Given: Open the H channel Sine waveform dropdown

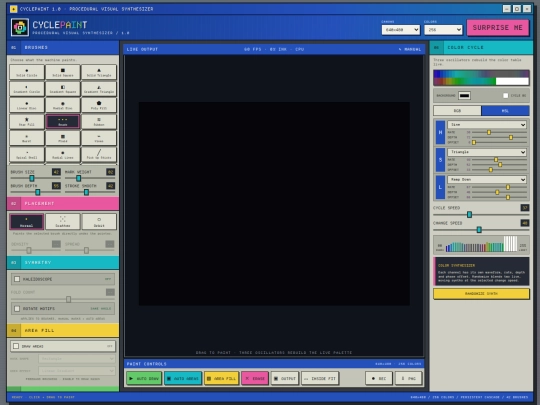Looking at the screenshot, I should [x=487, y=125].
